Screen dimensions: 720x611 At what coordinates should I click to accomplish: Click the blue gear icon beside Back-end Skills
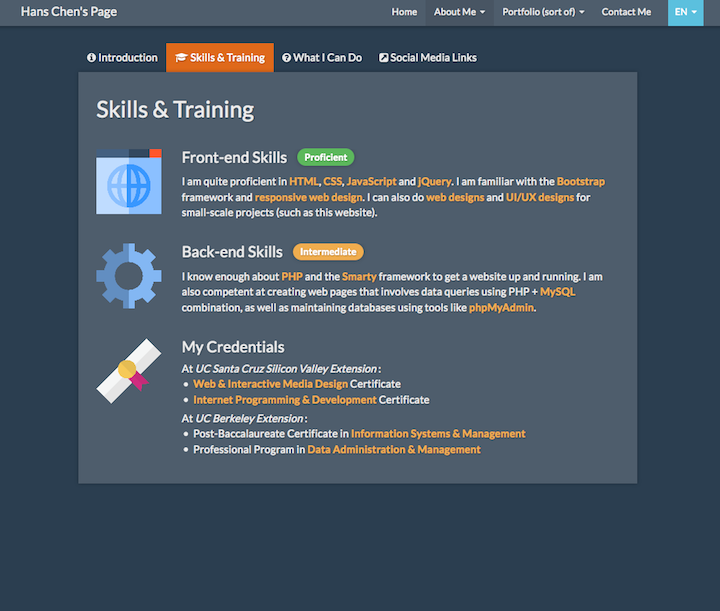pos(128,276)
